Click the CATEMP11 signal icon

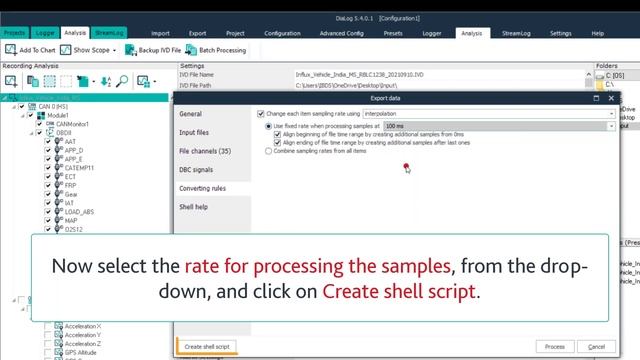pyautogui.click(x=59, y=168)
